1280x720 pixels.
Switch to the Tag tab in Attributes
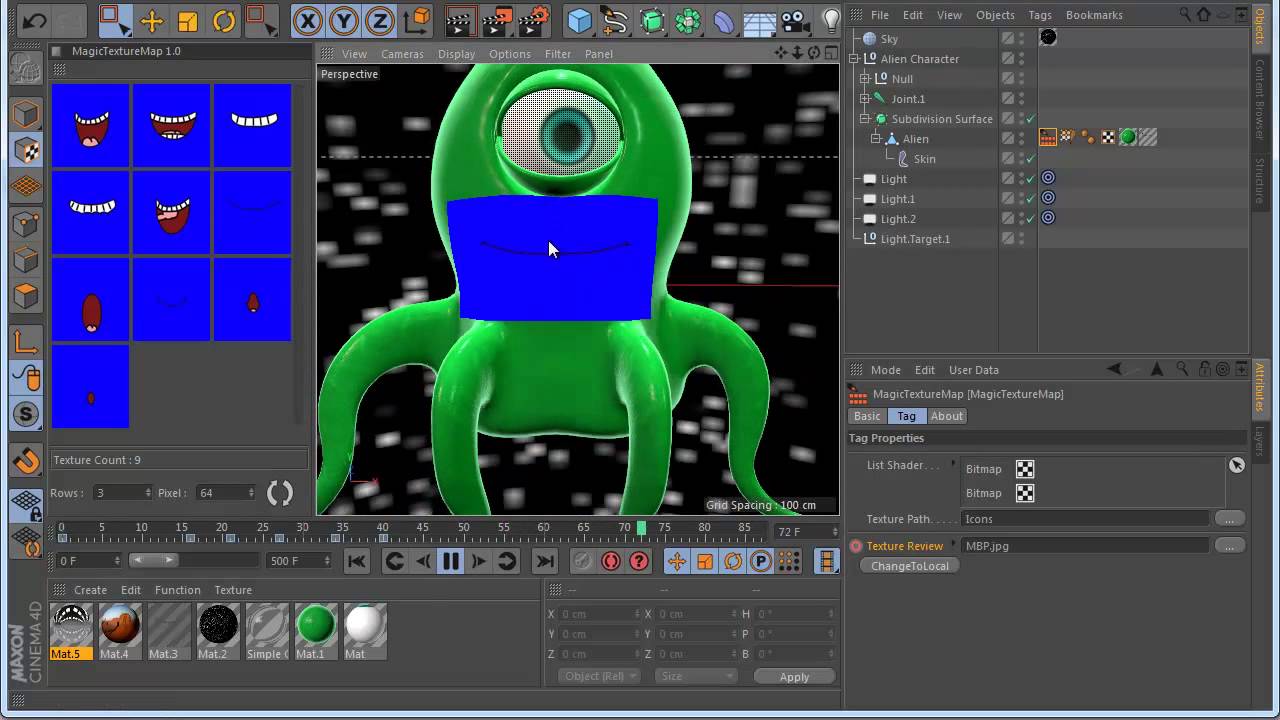(x=906, y=416)
